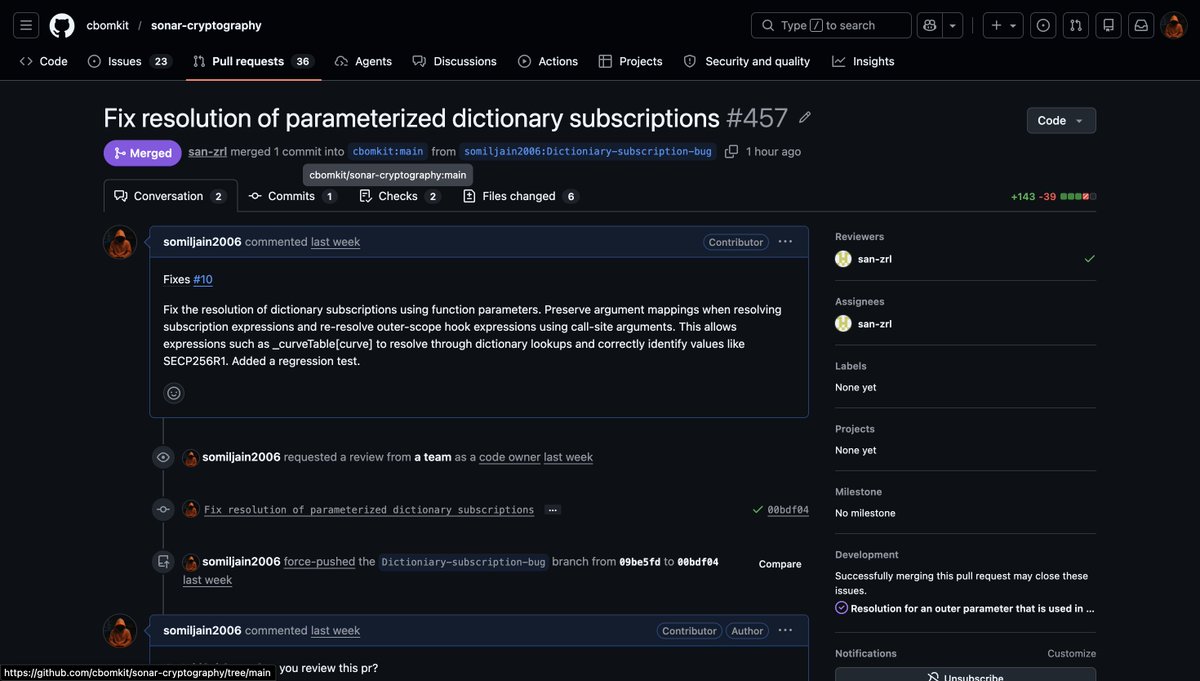Open the Actions tab
1200x681 pixels.
tap(548, 61)
